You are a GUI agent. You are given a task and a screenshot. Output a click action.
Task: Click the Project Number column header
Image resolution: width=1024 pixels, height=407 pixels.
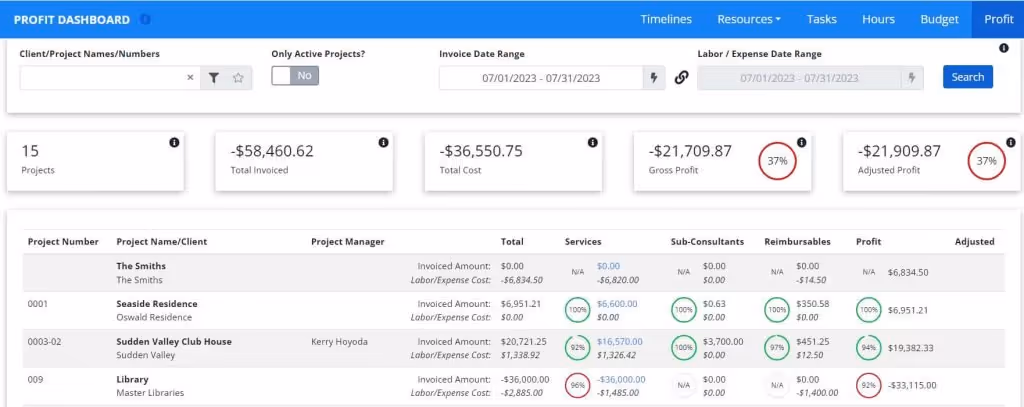[x=63, y=242]
